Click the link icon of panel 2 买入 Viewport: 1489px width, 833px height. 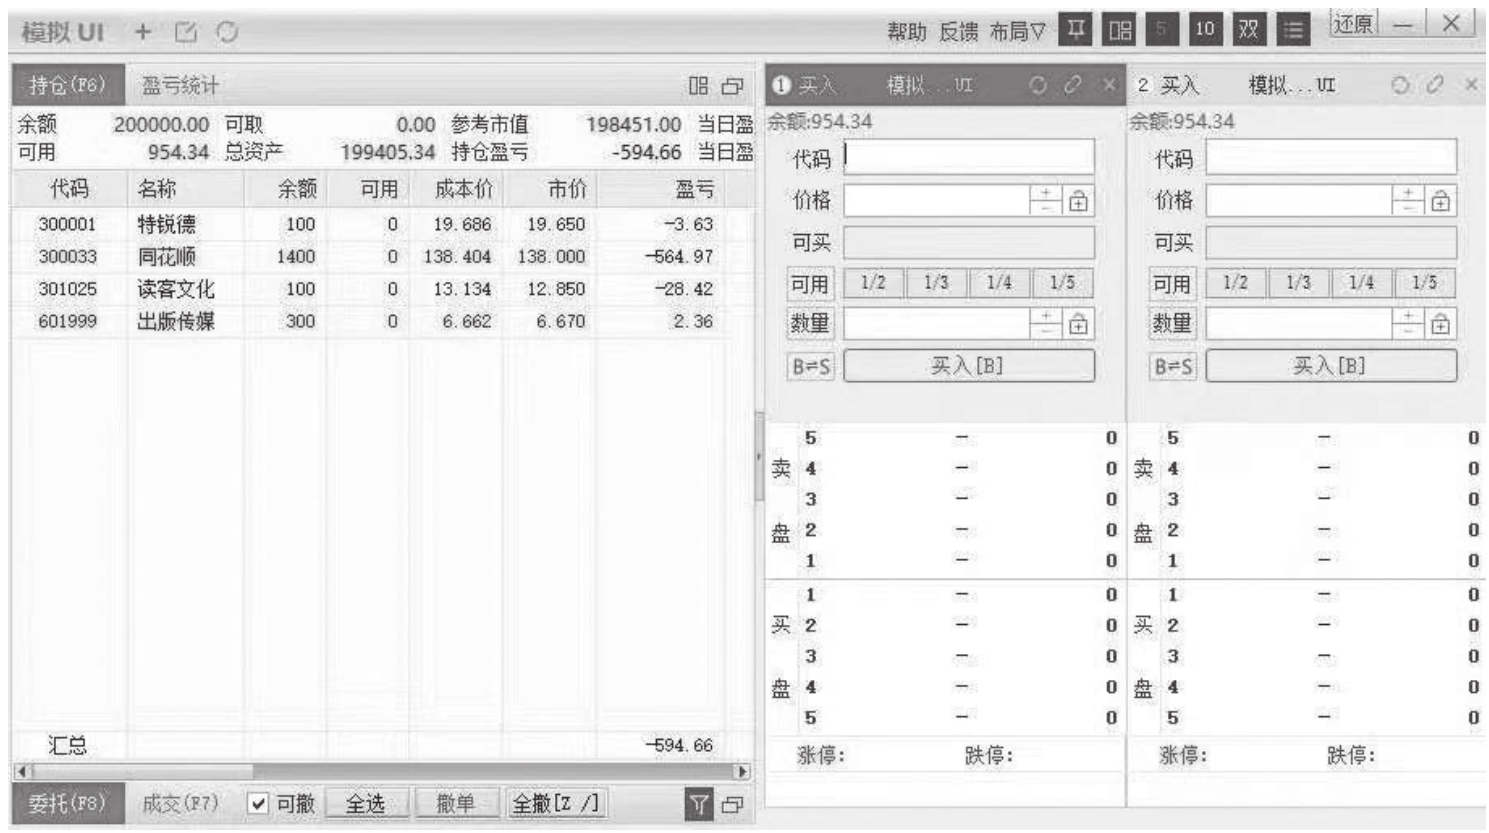[x=1435, y=85]
